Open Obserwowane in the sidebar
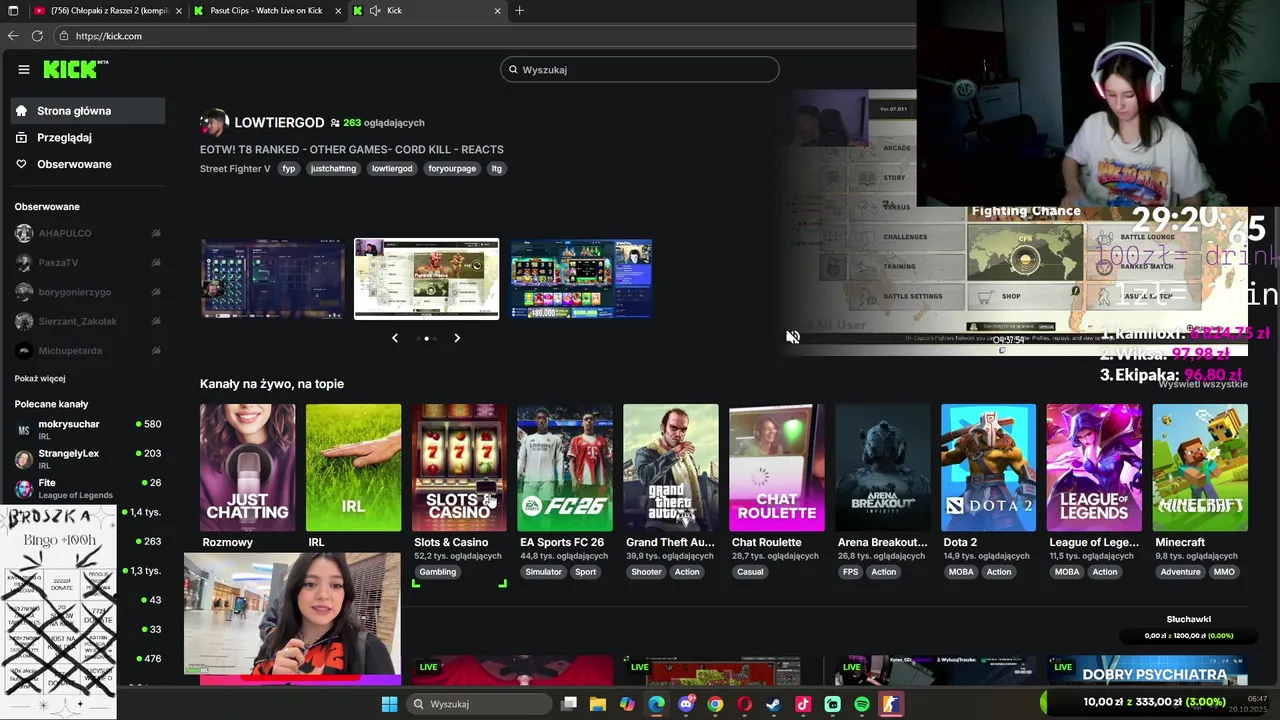Image resolution: width=1280 pixels, height=720 pixels. (88, 164)
